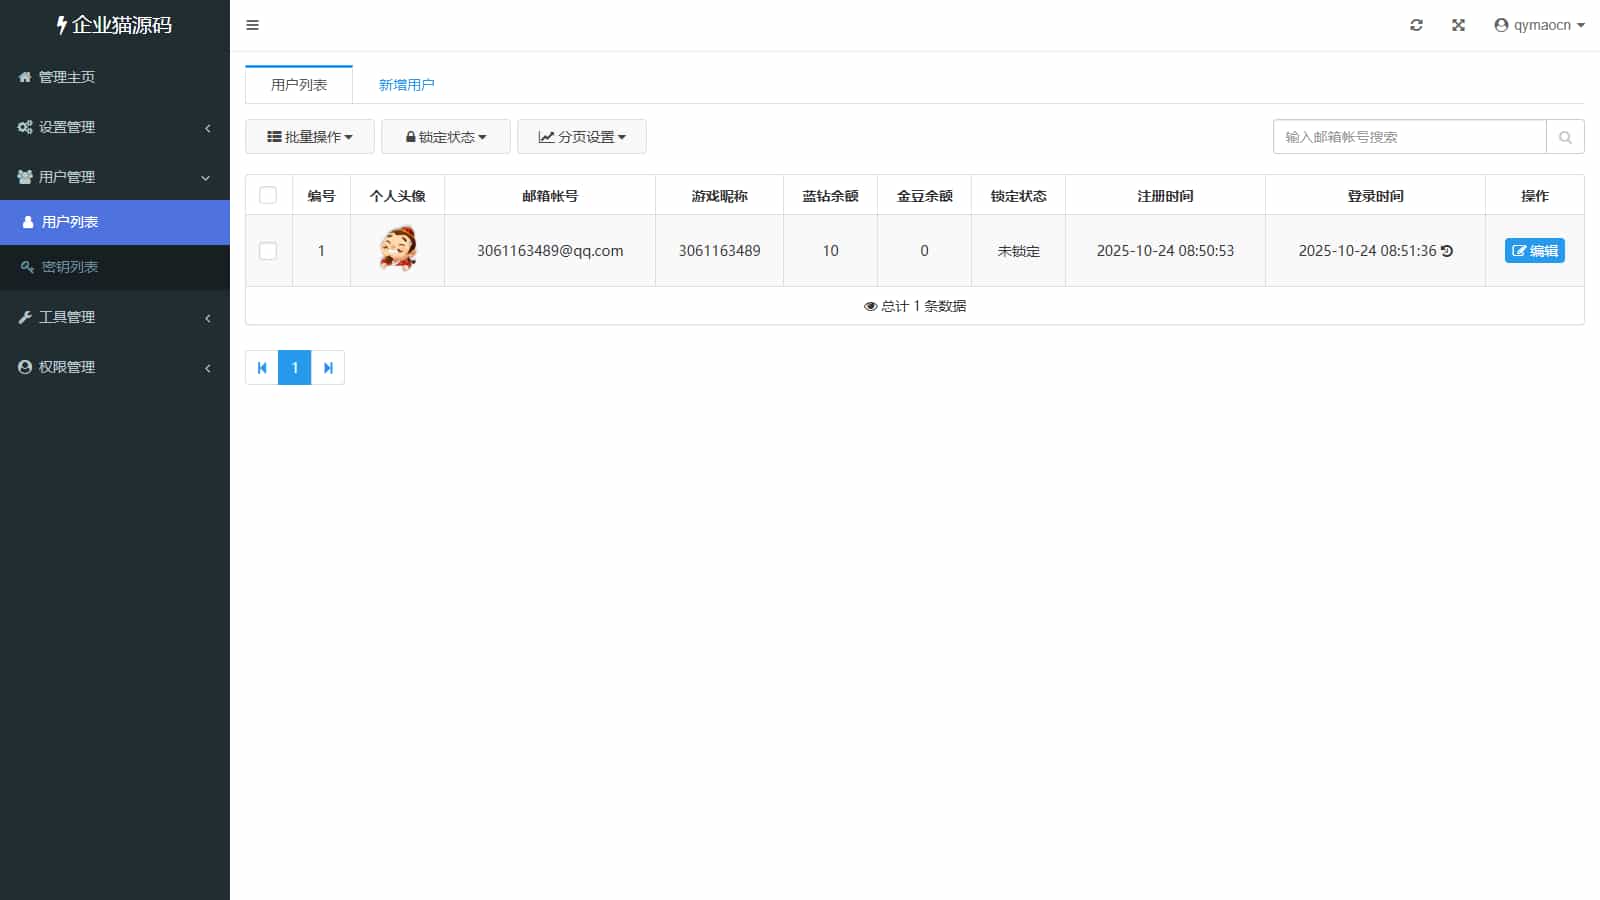
Task: Open the hamburger menu to collapse sidebar
Action: 252,25
